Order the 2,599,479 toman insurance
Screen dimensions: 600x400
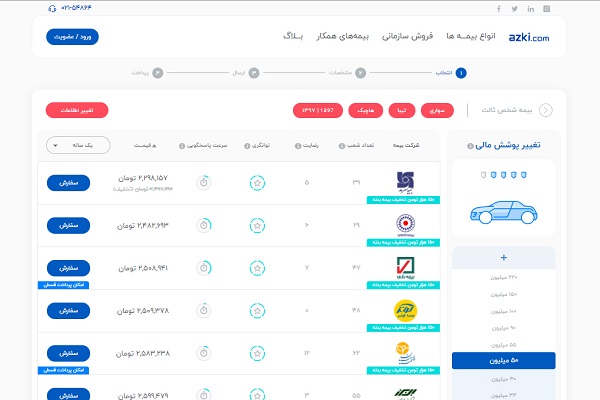pyautogui.click(x=68, y=395)
